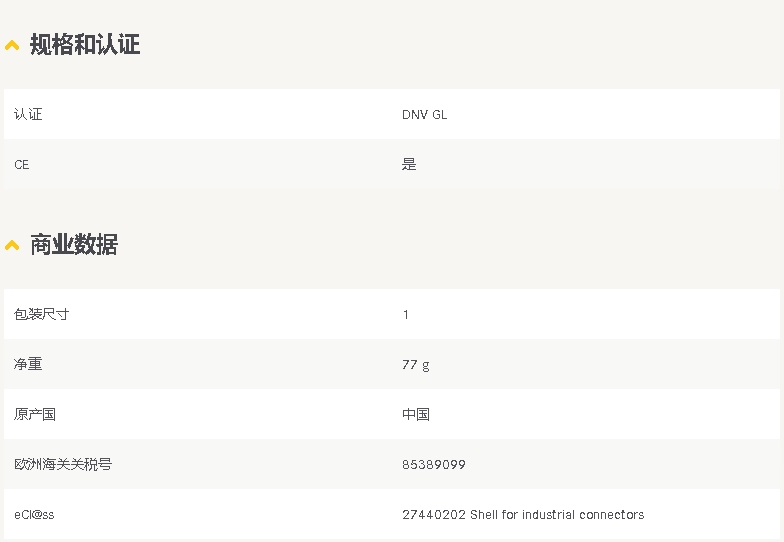
Task: Click the 77 g net weight value
Action: (416, 364)
